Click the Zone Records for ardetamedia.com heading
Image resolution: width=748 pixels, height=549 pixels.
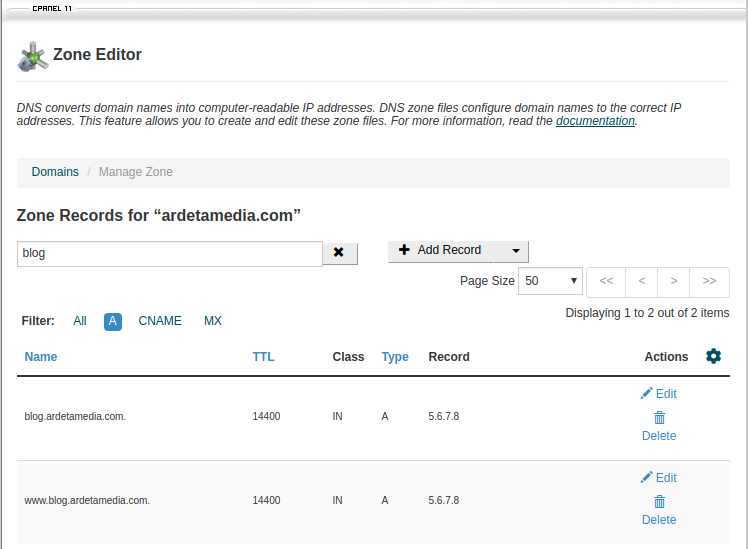tap(159, 216)
